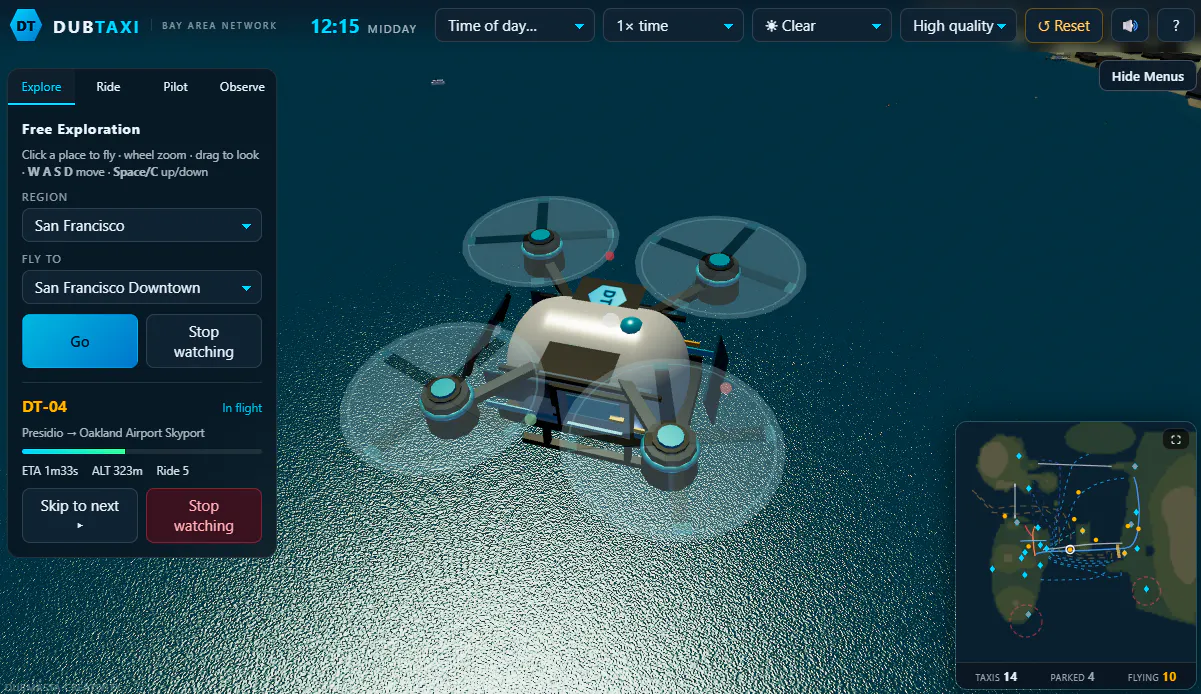Click the DT-04 flight progress bar
Viewport: 1201px width, 694px height.
142,452
